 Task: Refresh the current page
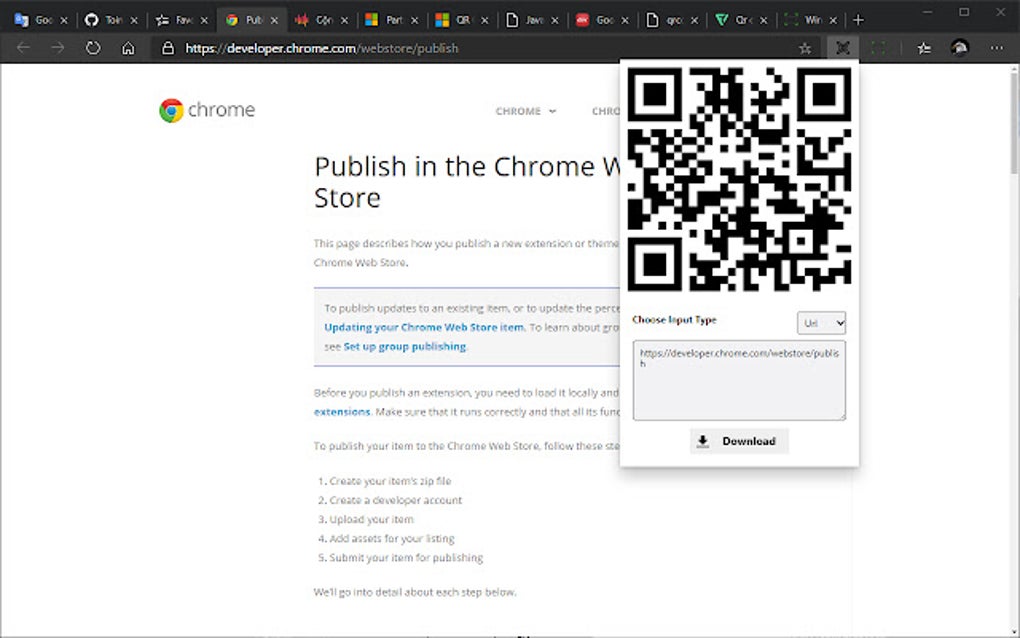(93, 48)
